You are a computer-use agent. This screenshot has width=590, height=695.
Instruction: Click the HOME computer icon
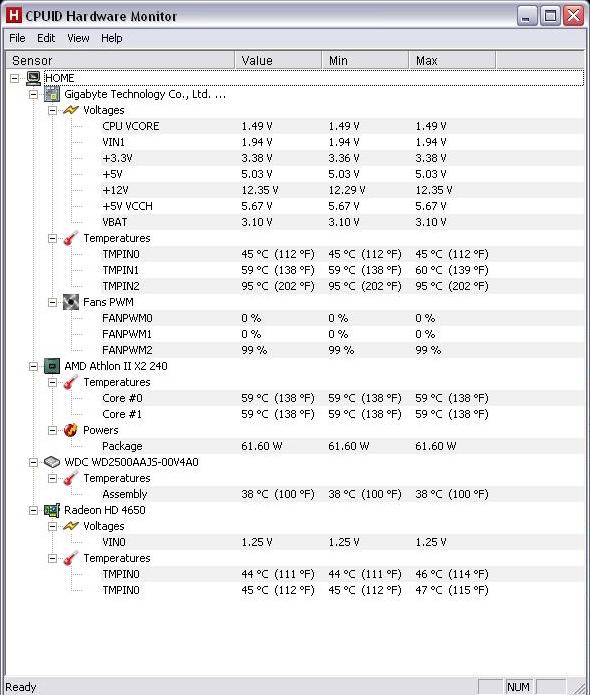tap(33, 78)
